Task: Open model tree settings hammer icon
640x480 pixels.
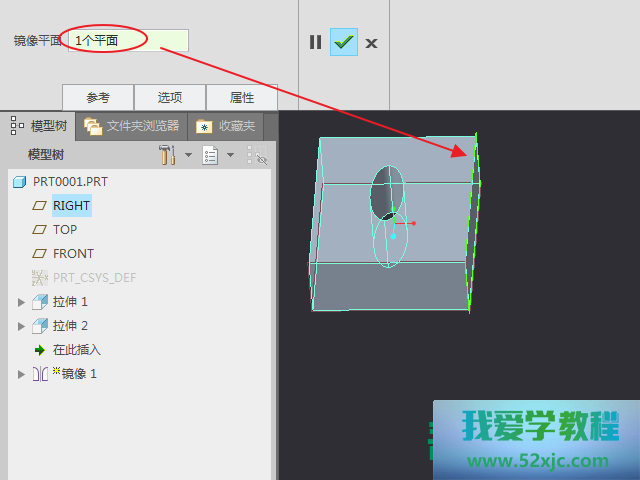Action: point(167,155)
